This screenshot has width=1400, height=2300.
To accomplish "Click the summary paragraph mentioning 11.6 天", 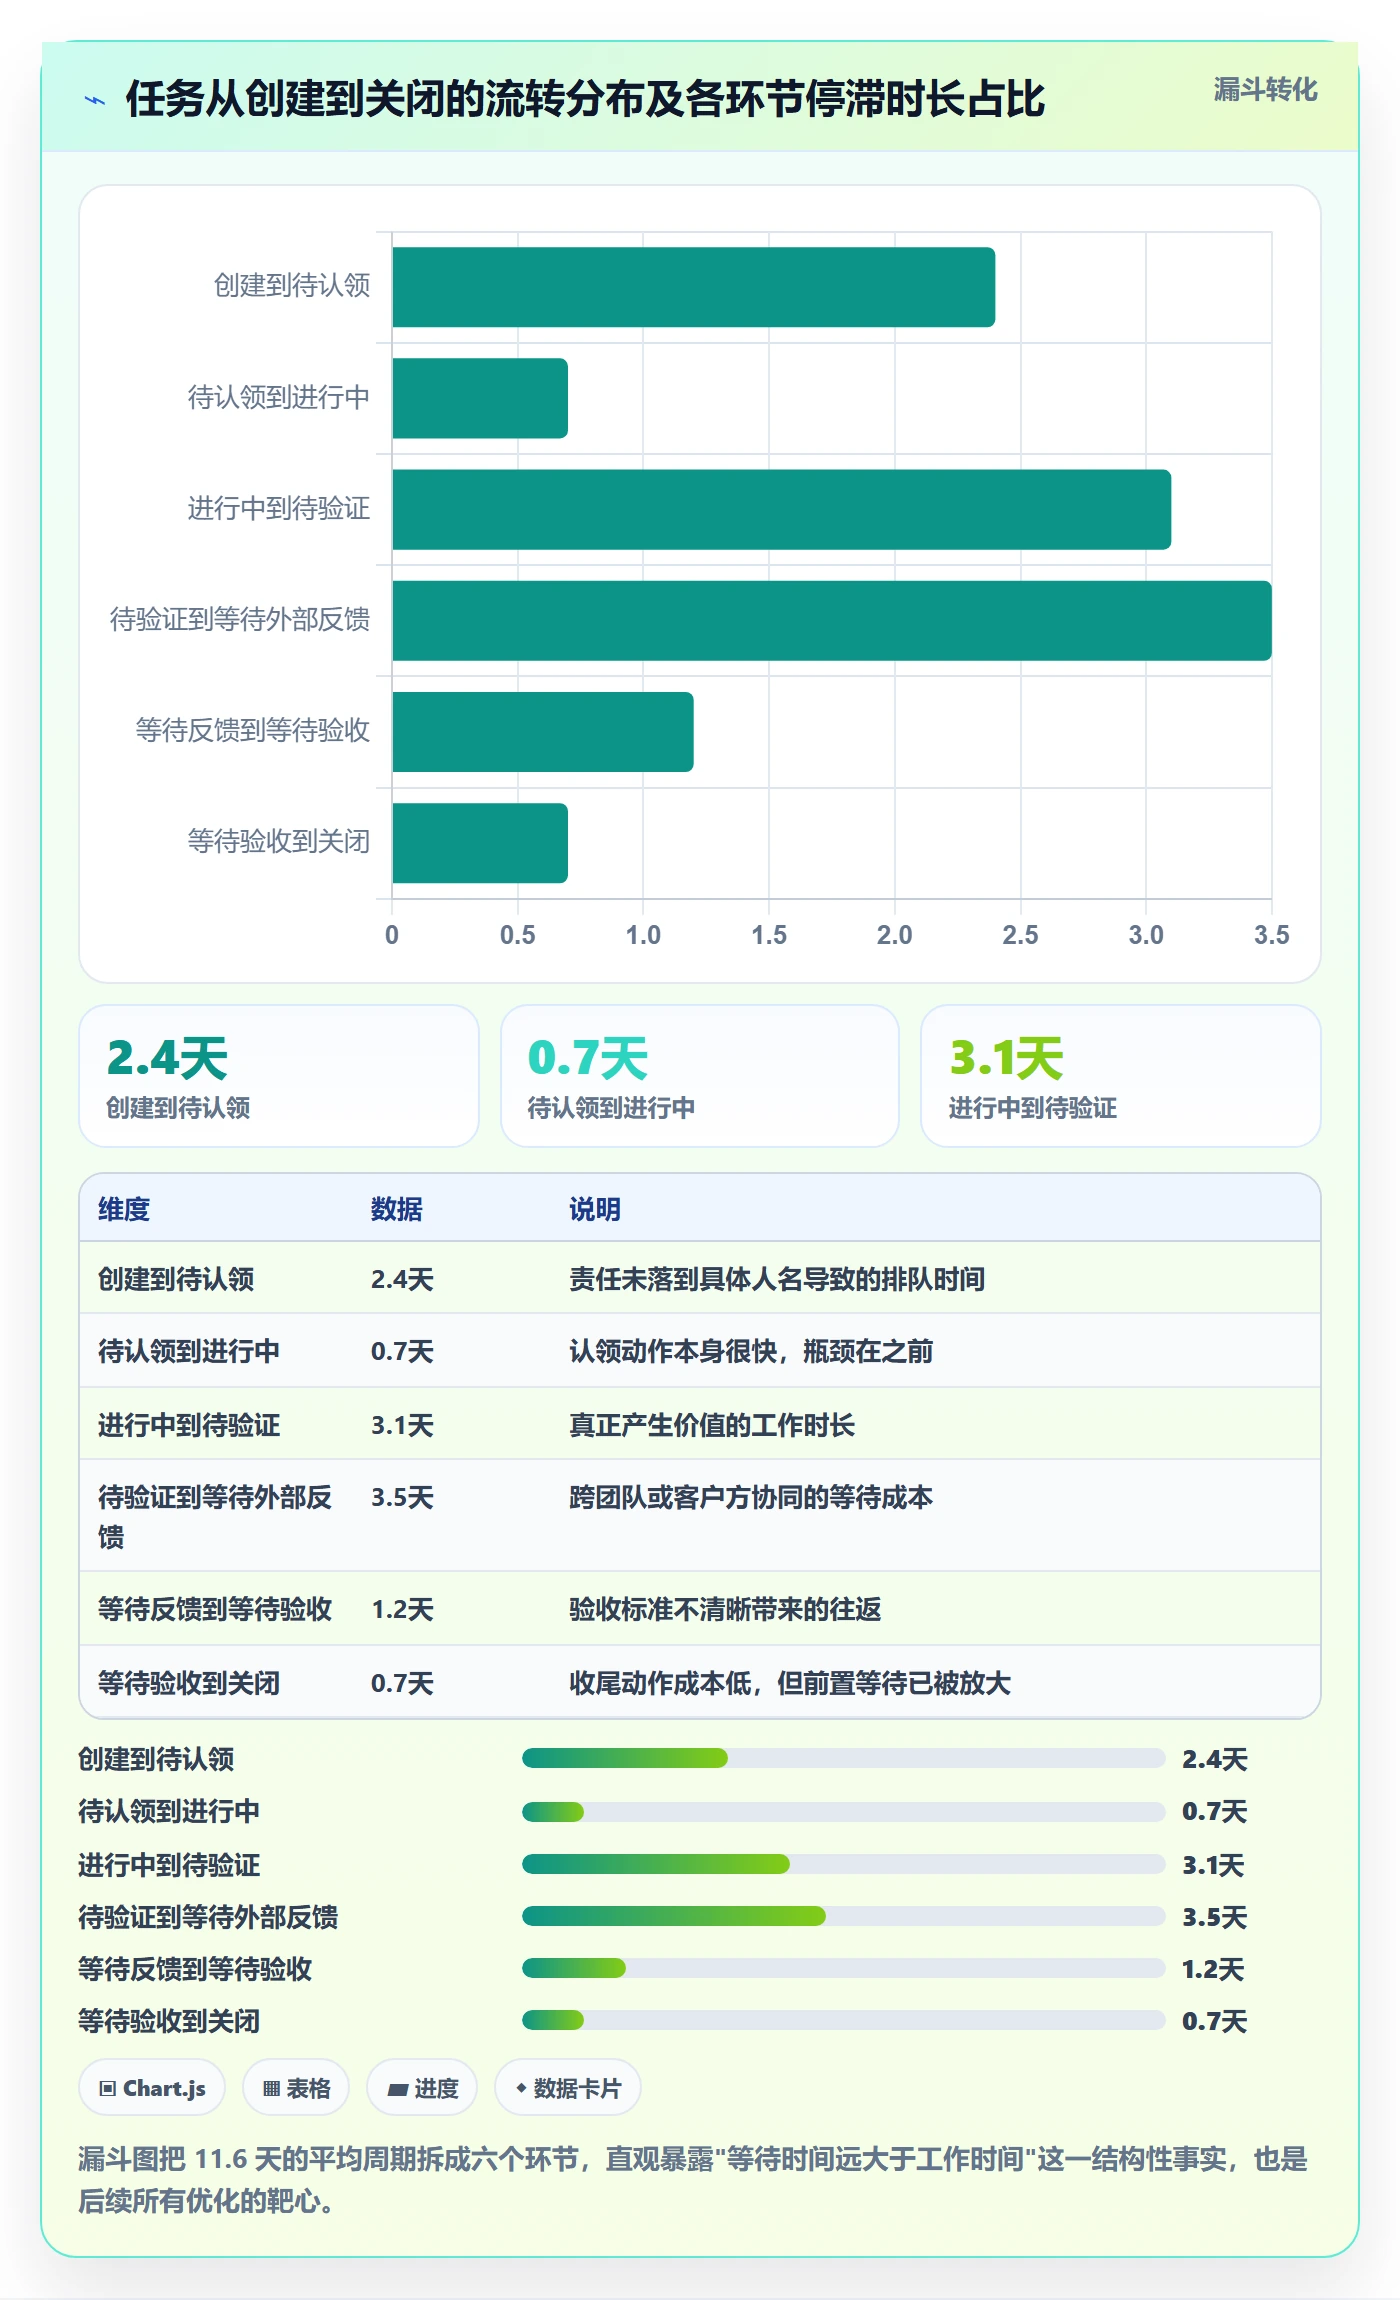I will [x=693, y=2179].
